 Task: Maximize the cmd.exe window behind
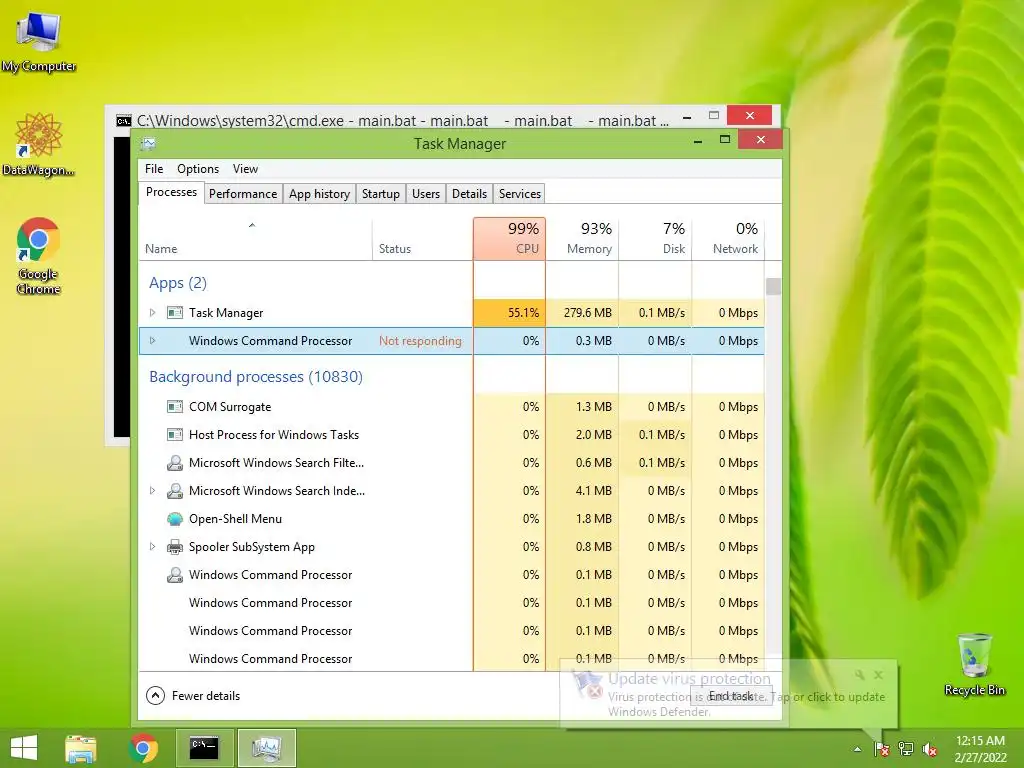click(x=714, y=116)
